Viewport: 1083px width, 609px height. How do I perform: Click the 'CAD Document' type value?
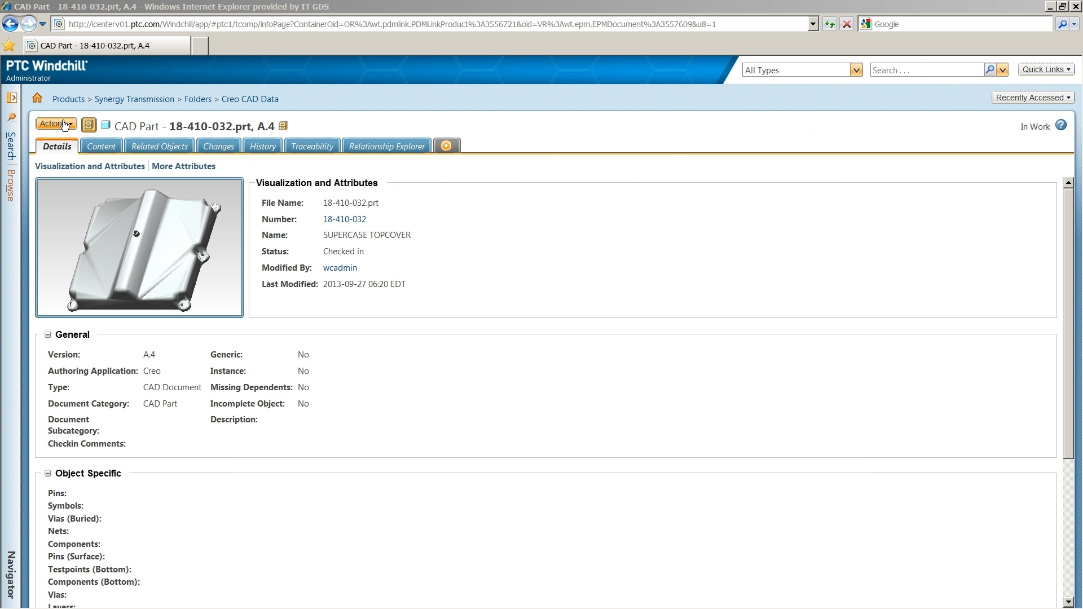coord(172,387)
